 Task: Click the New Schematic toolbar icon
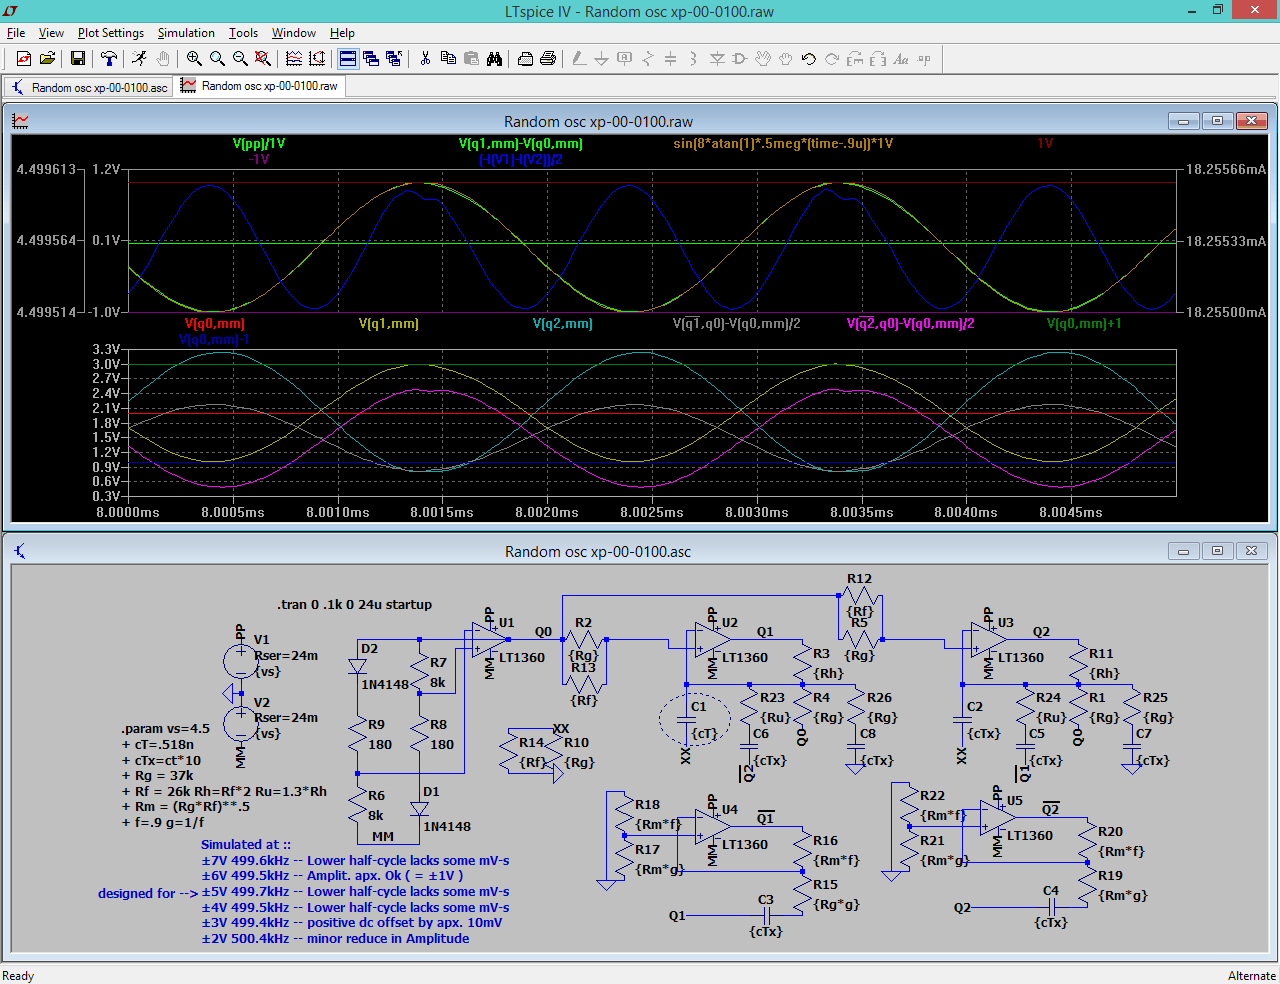24,59
